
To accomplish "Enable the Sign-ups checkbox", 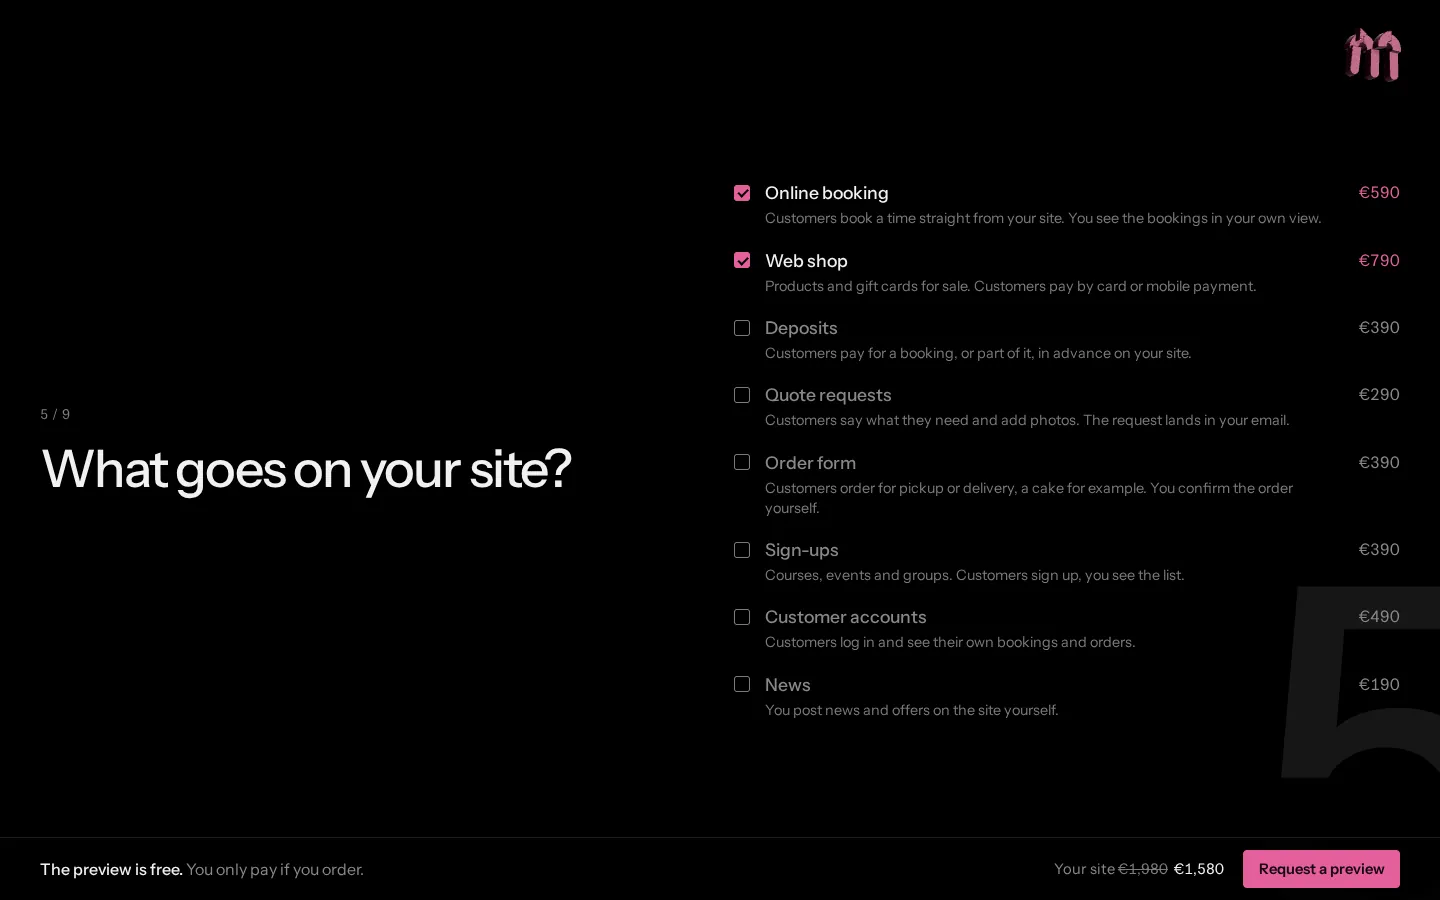I will 742,550.
